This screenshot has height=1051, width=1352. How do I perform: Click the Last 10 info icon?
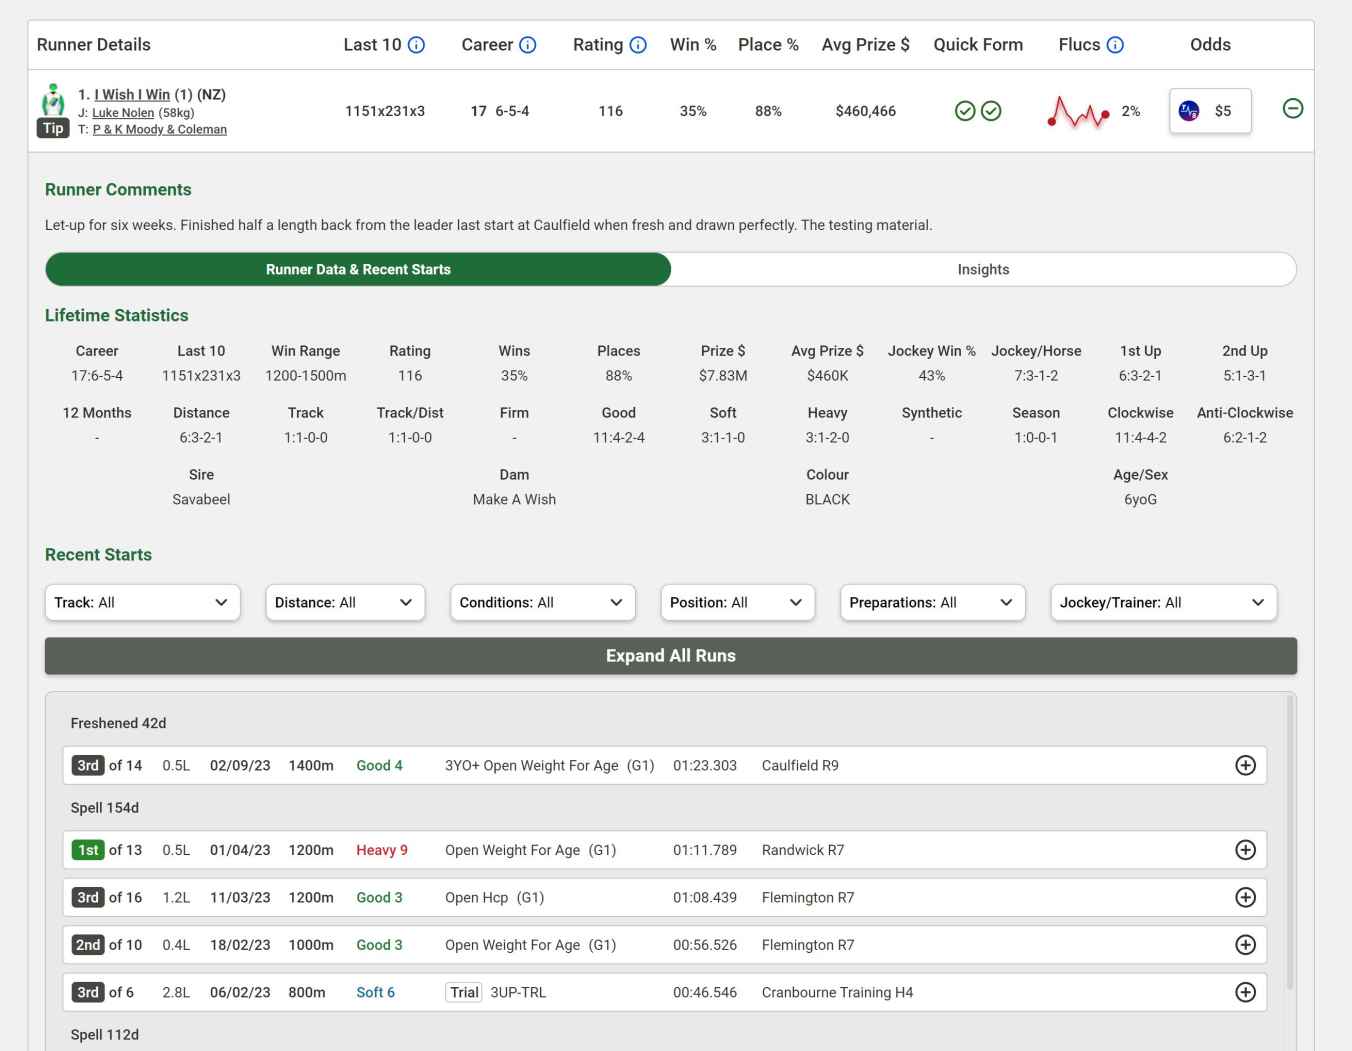coord(416,44)
